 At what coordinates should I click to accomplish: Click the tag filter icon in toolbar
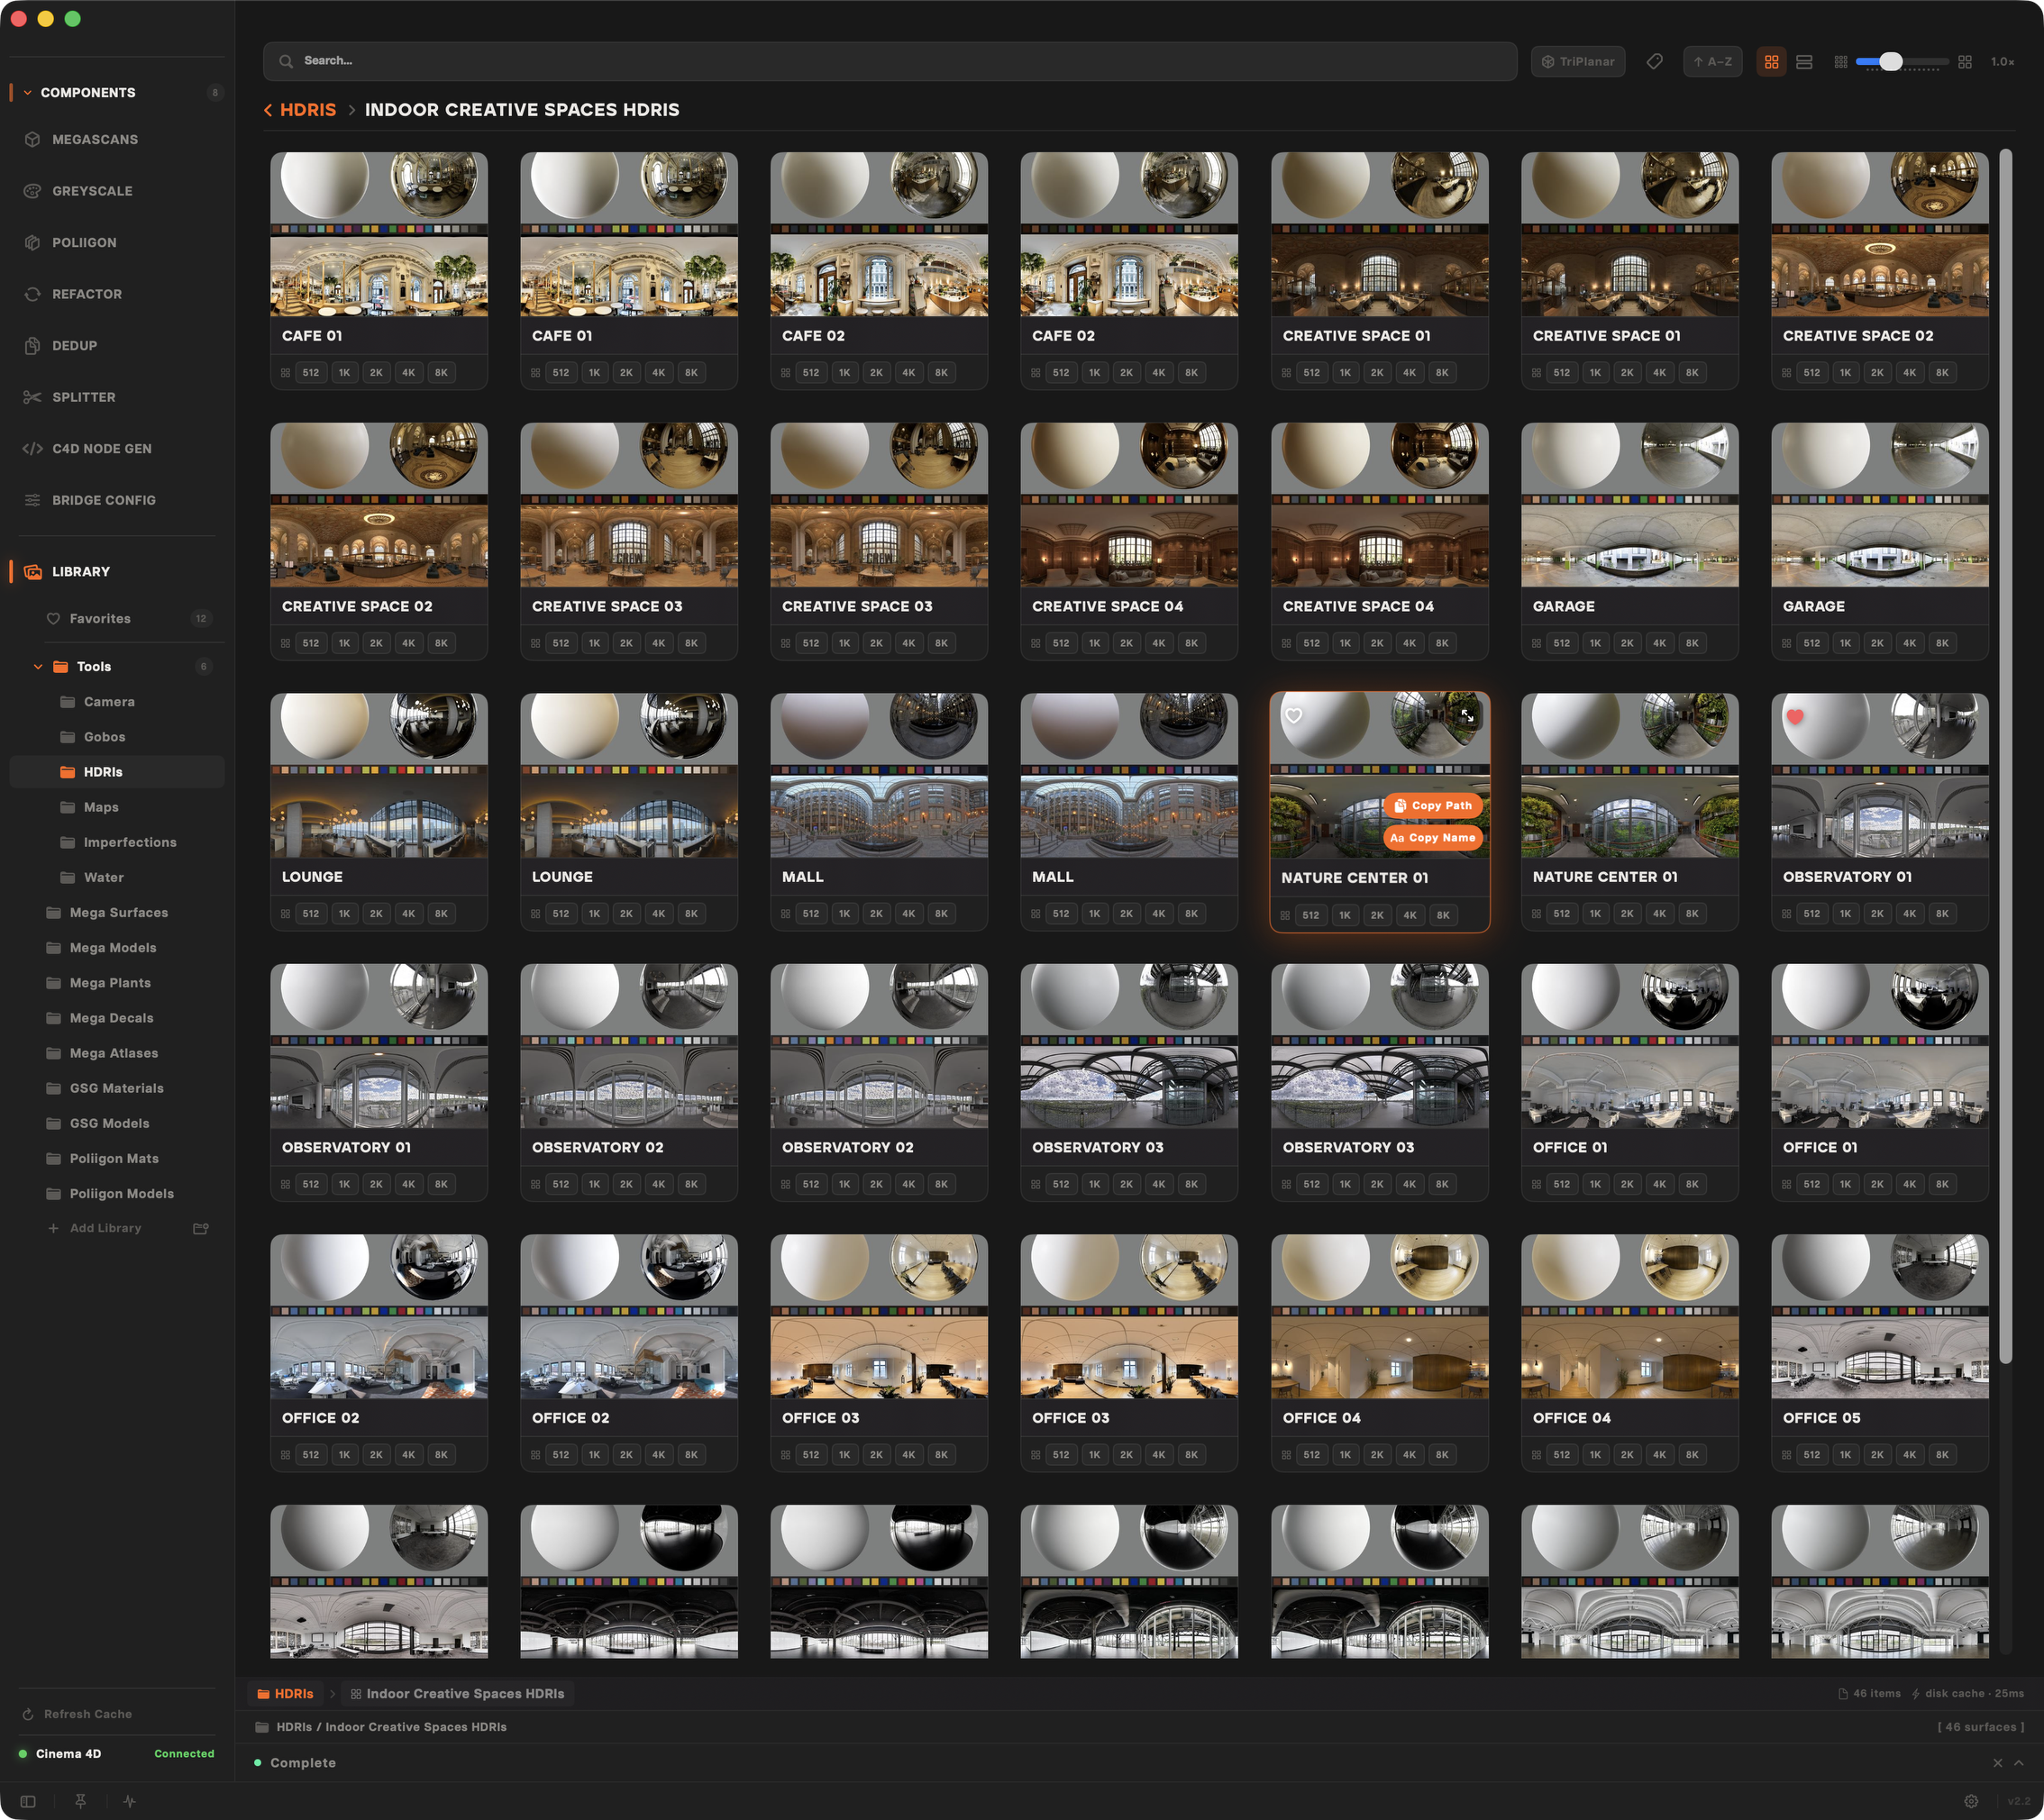(1655, 61)
